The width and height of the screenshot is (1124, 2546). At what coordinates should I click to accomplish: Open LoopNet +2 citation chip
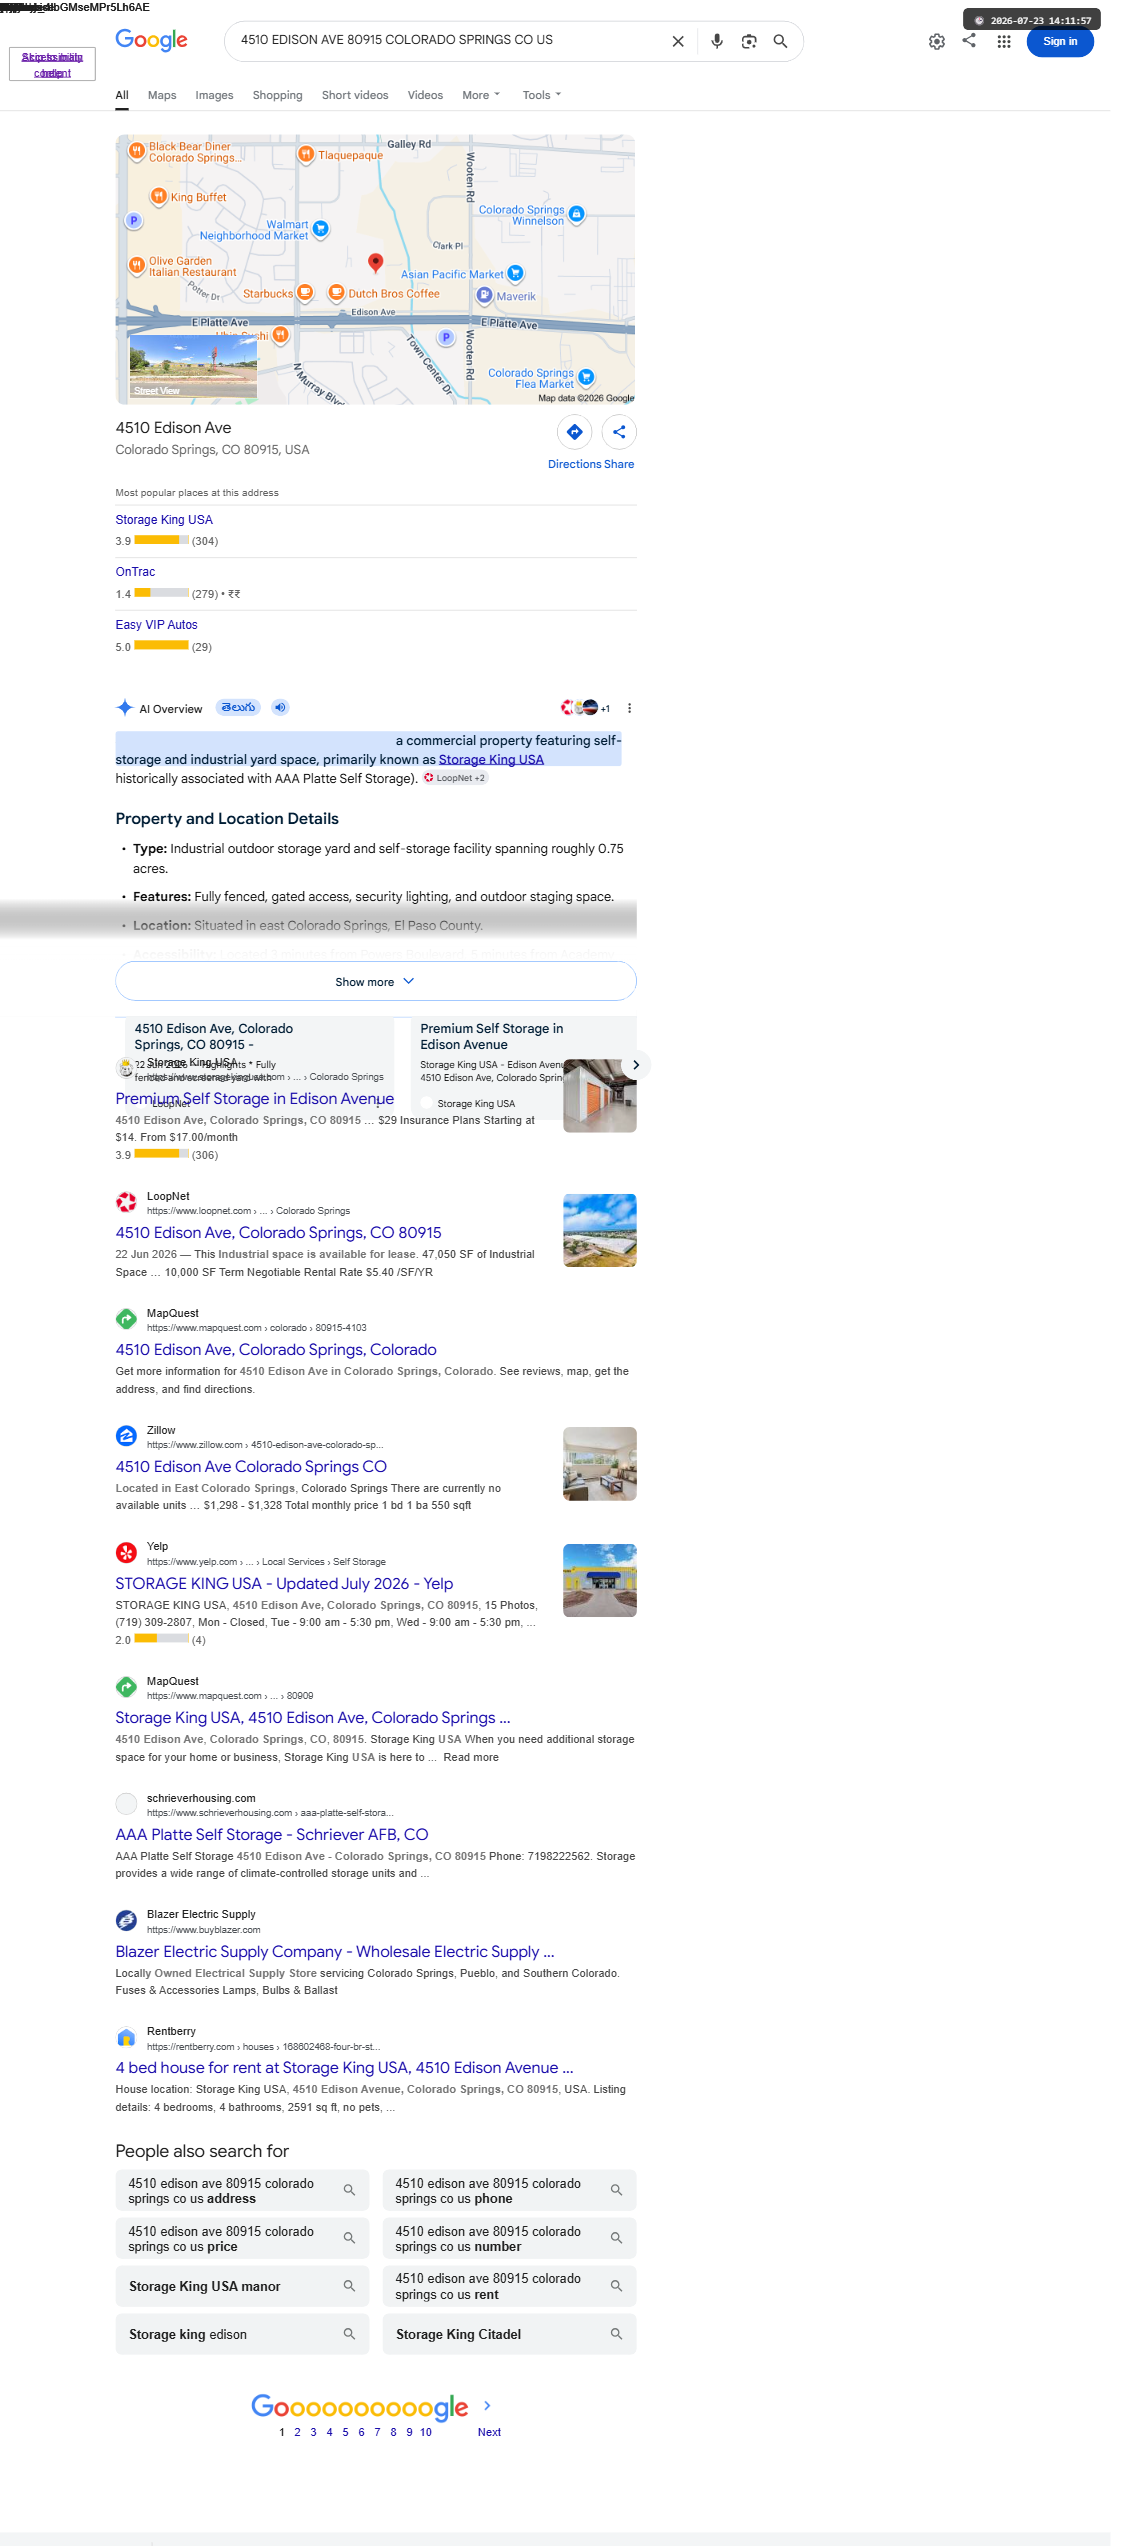pyautogui.click(x=455, y=778)
